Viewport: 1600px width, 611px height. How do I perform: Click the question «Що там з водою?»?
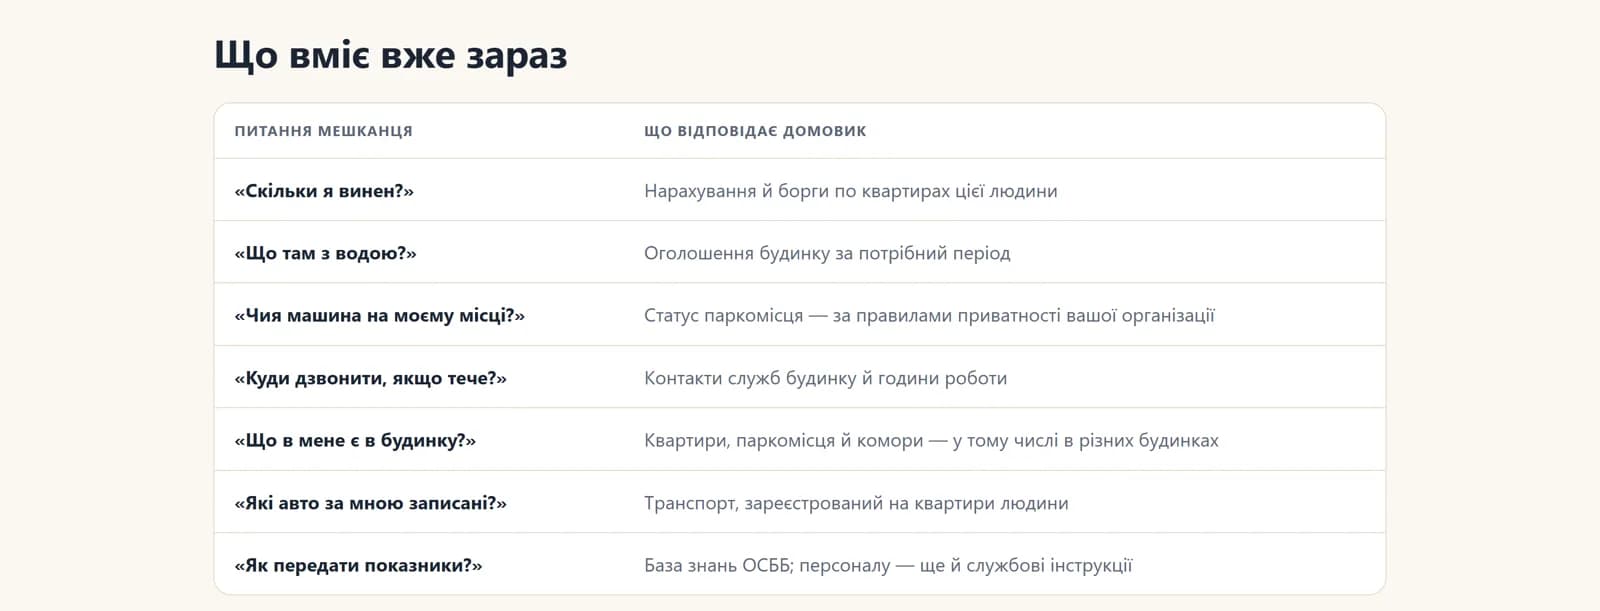coord(325,253)
